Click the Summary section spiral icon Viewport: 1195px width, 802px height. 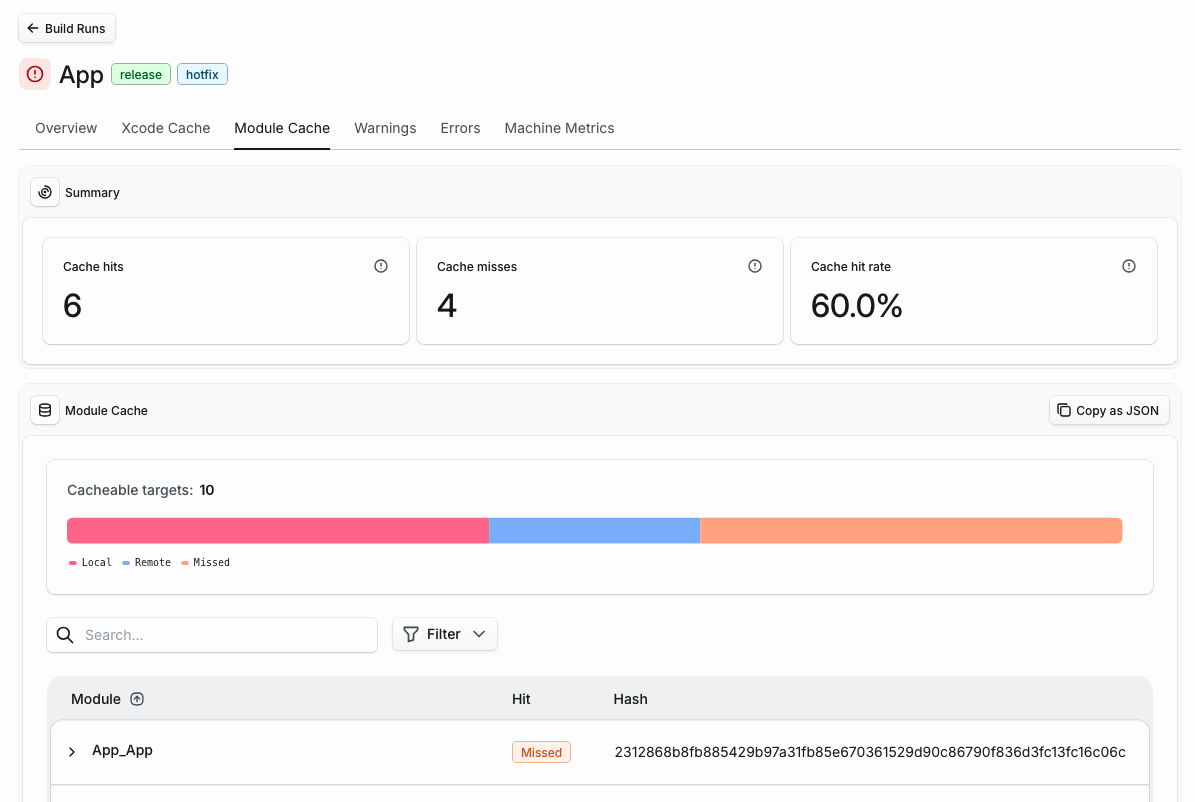click(45, 192)
